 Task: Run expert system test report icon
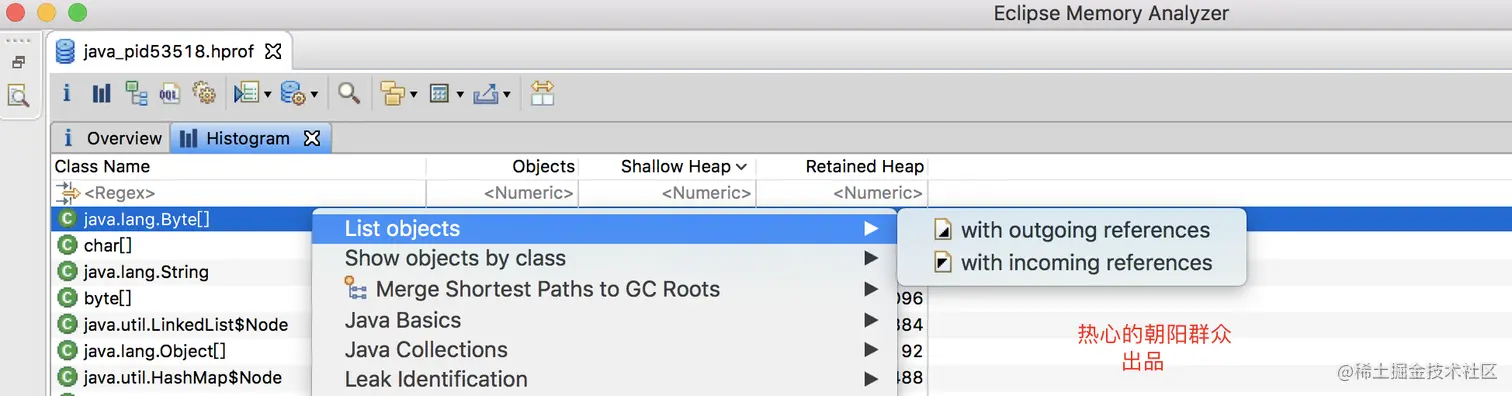click(x=245, y=93)
